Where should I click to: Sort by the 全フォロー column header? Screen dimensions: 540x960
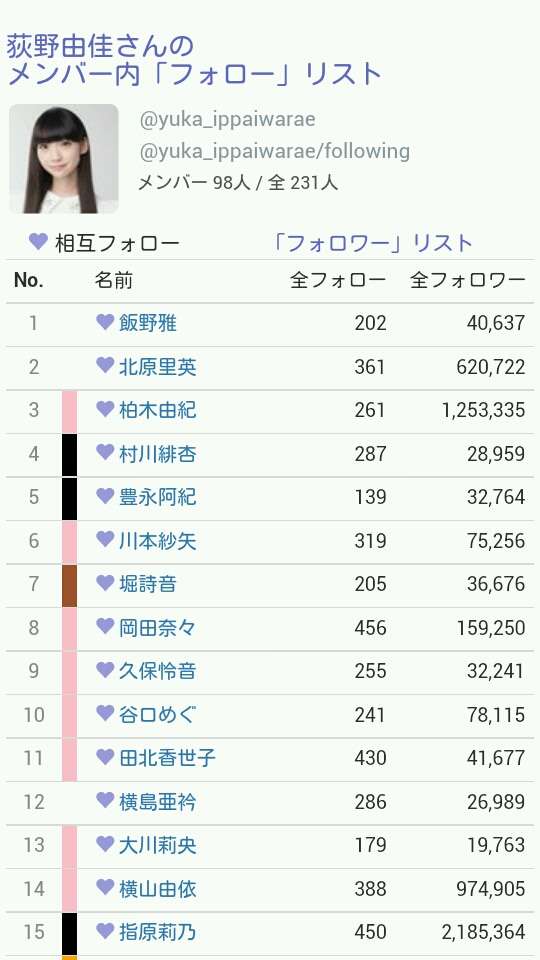click(338, 280)
